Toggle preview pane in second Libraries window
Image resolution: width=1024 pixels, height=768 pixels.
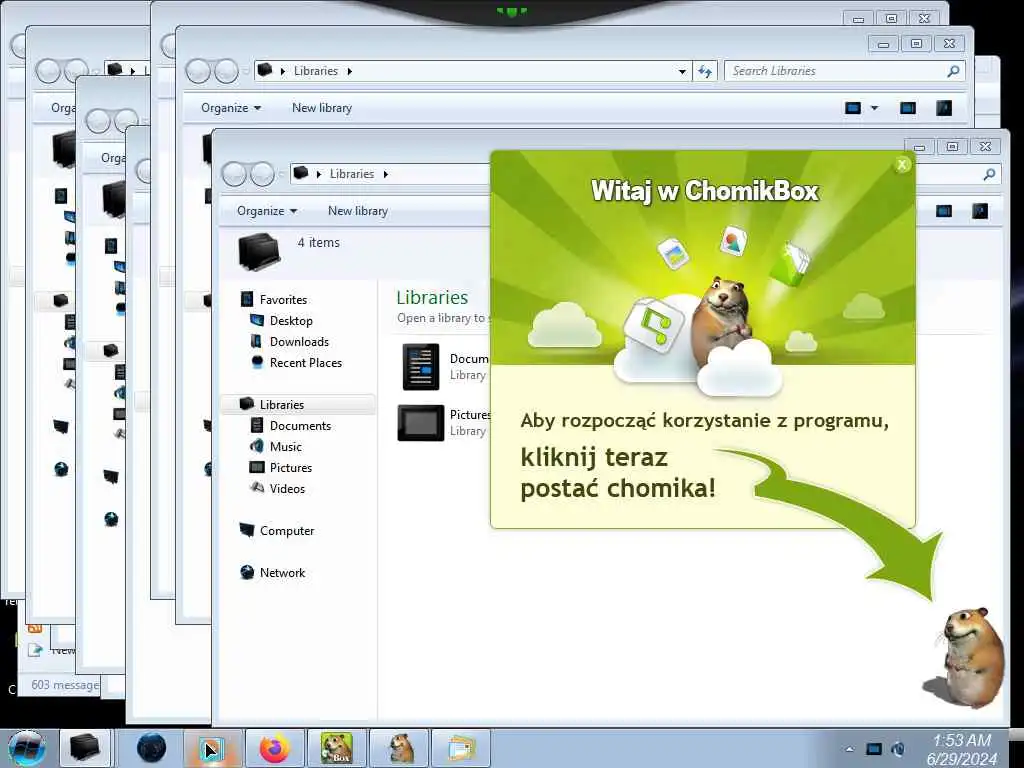(908, 108)
